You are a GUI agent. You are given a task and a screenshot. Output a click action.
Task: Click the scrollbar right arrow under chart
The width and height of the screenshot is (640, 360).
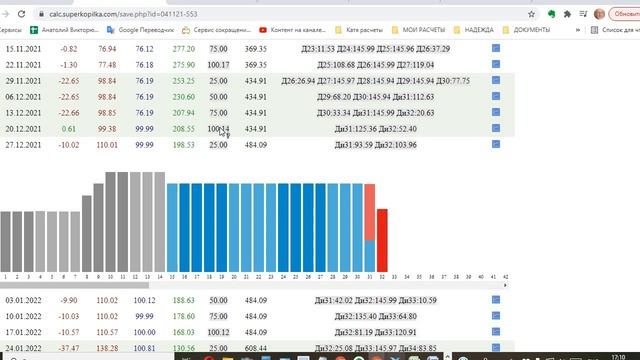(x=505, y=285)
